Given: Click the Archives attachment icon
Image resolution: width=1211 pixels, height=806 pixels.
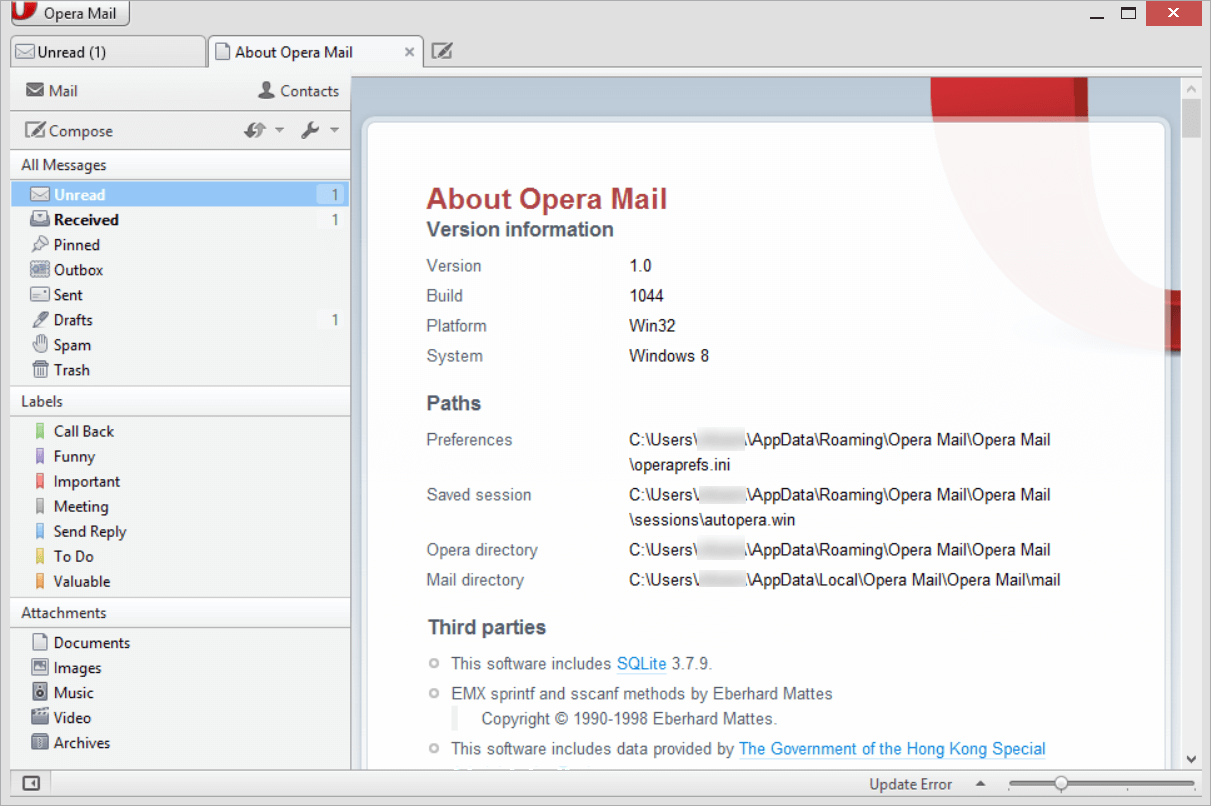Looking at the screenshot, I should [x=40, y=742].
